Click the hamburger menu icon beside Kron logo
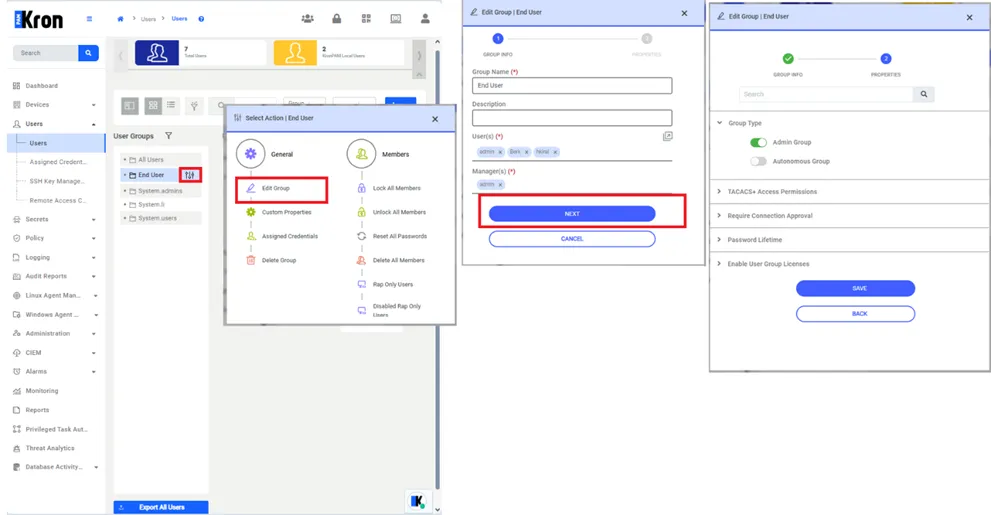The height and width of the screenshot is (515, 991). 89,19
